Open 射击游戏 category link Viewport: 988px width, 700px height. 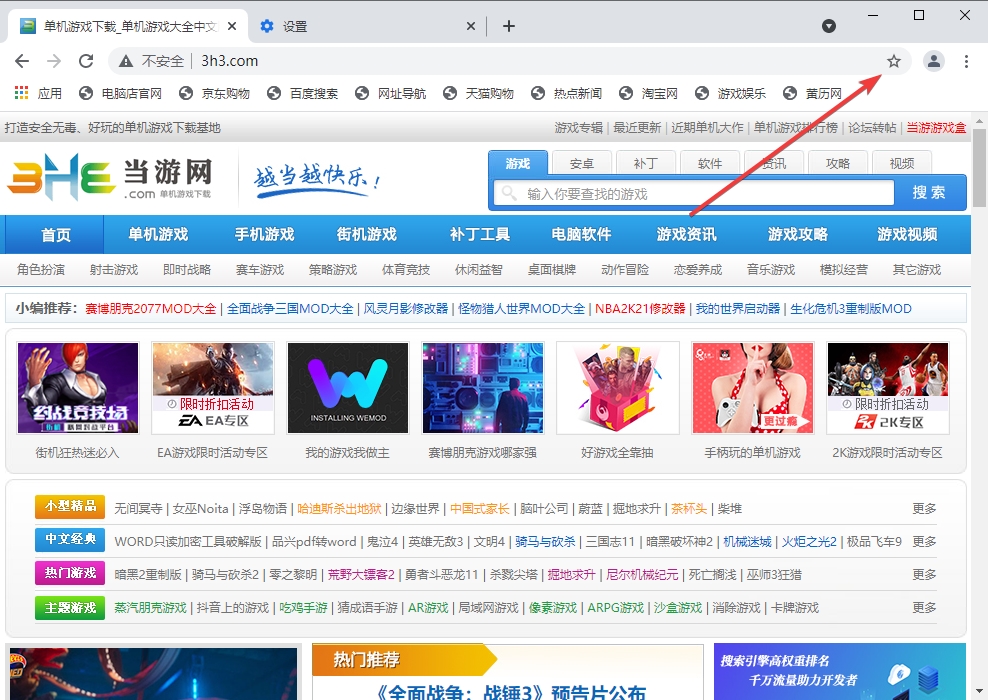(113, 270)
